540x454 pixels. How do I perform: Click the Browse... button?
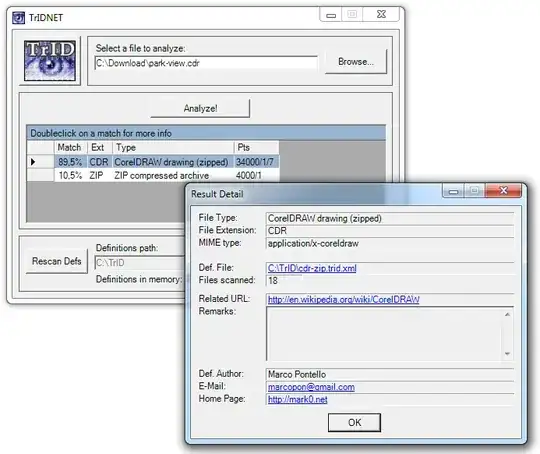356,62
